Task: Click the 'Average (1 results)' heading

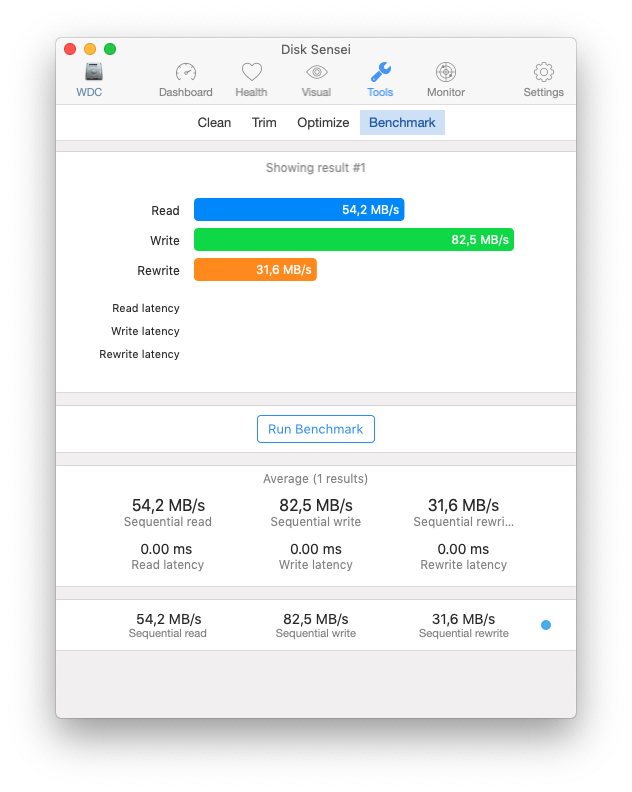Action: pyautogui.click(x=316, y=479)
